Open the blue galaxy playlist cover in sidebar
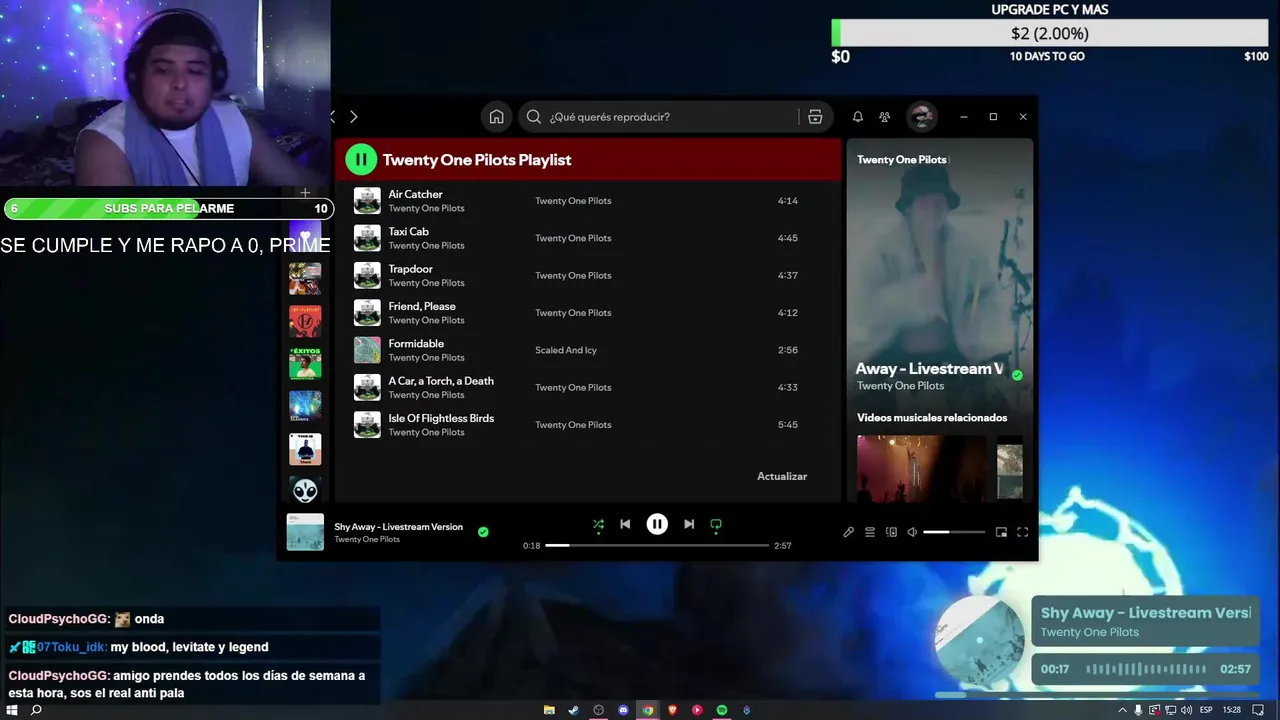 [305, 406]
